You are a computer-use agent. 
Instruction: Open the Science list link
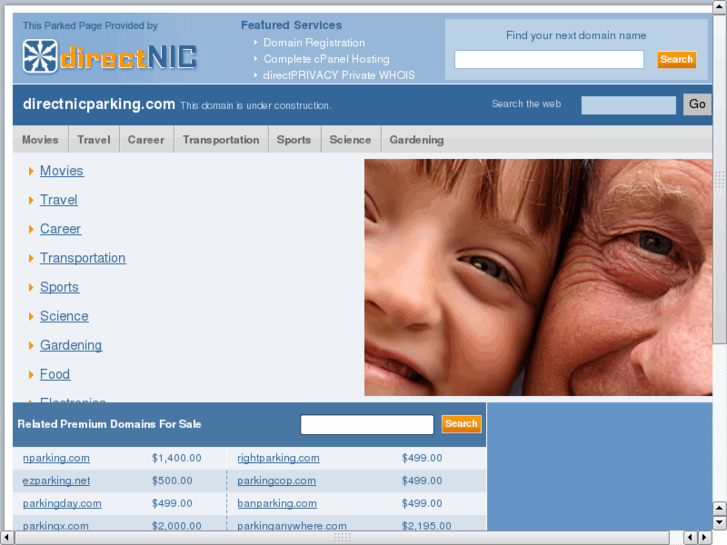pyautogui.click(x=64, y=316)
